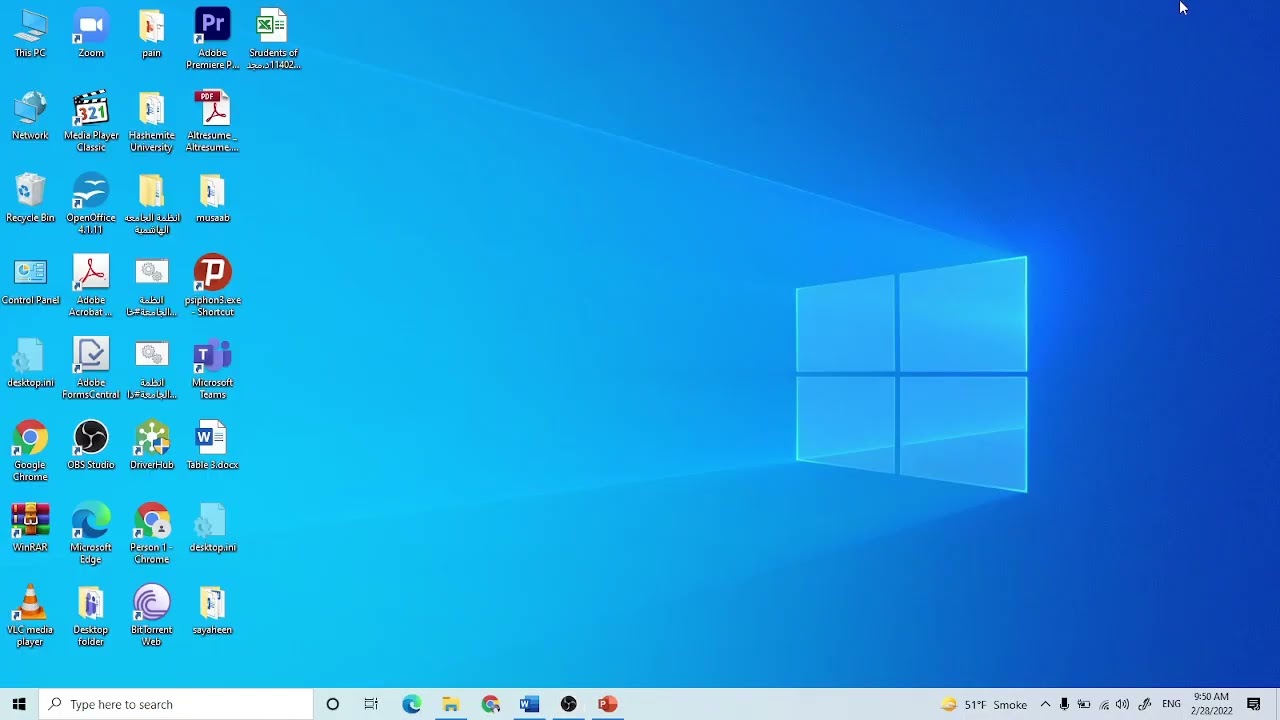Open Windows Ink Workspace pen icon
This screenshot has width=1280, height=720.
point(1145,704)
